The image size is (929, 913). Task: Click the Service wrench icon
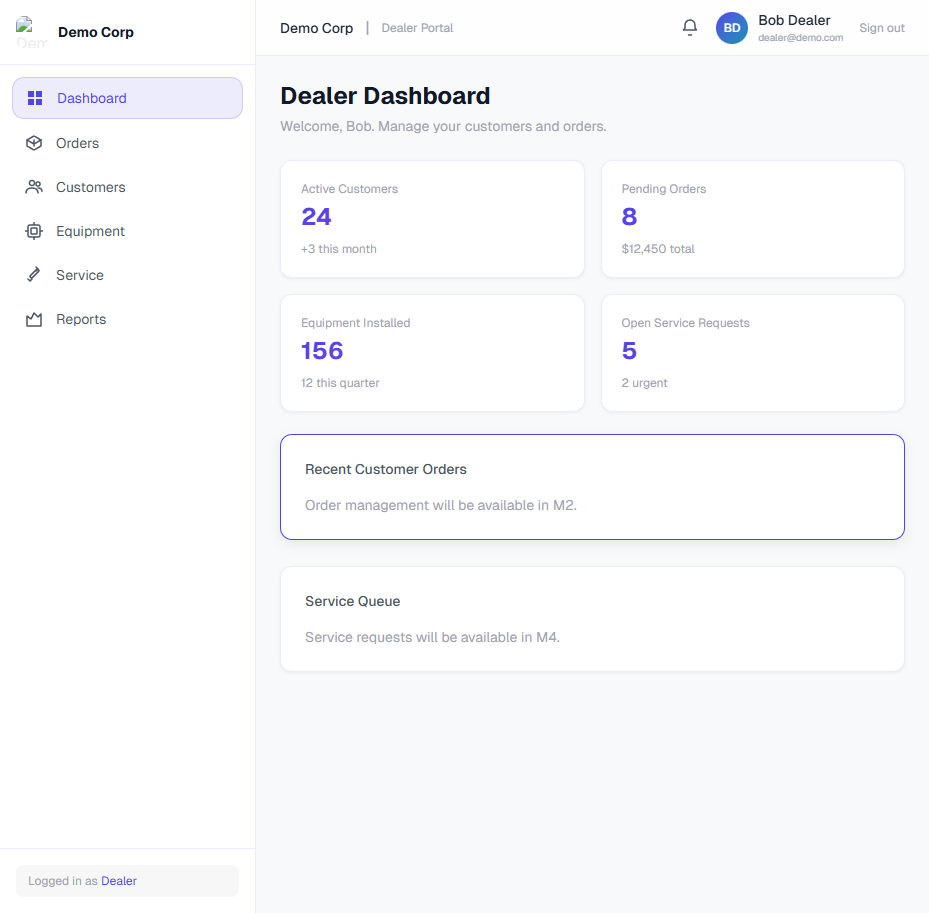pyautogui.click(x=34, y=275)
